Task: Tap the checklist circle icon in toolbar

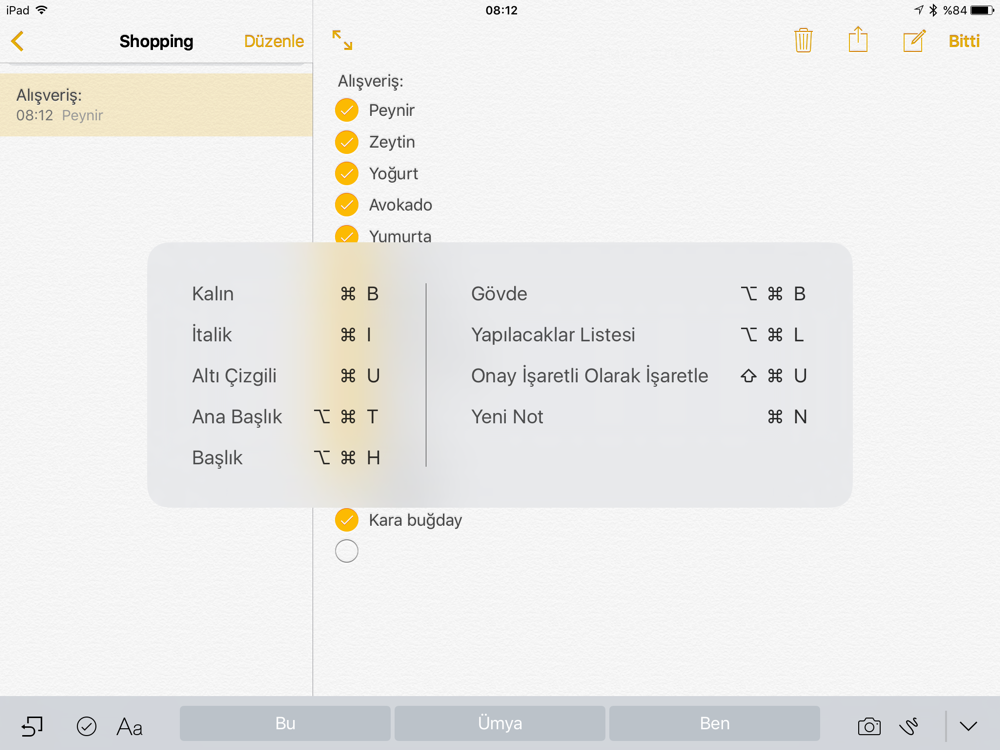Action: click(87, 727)
